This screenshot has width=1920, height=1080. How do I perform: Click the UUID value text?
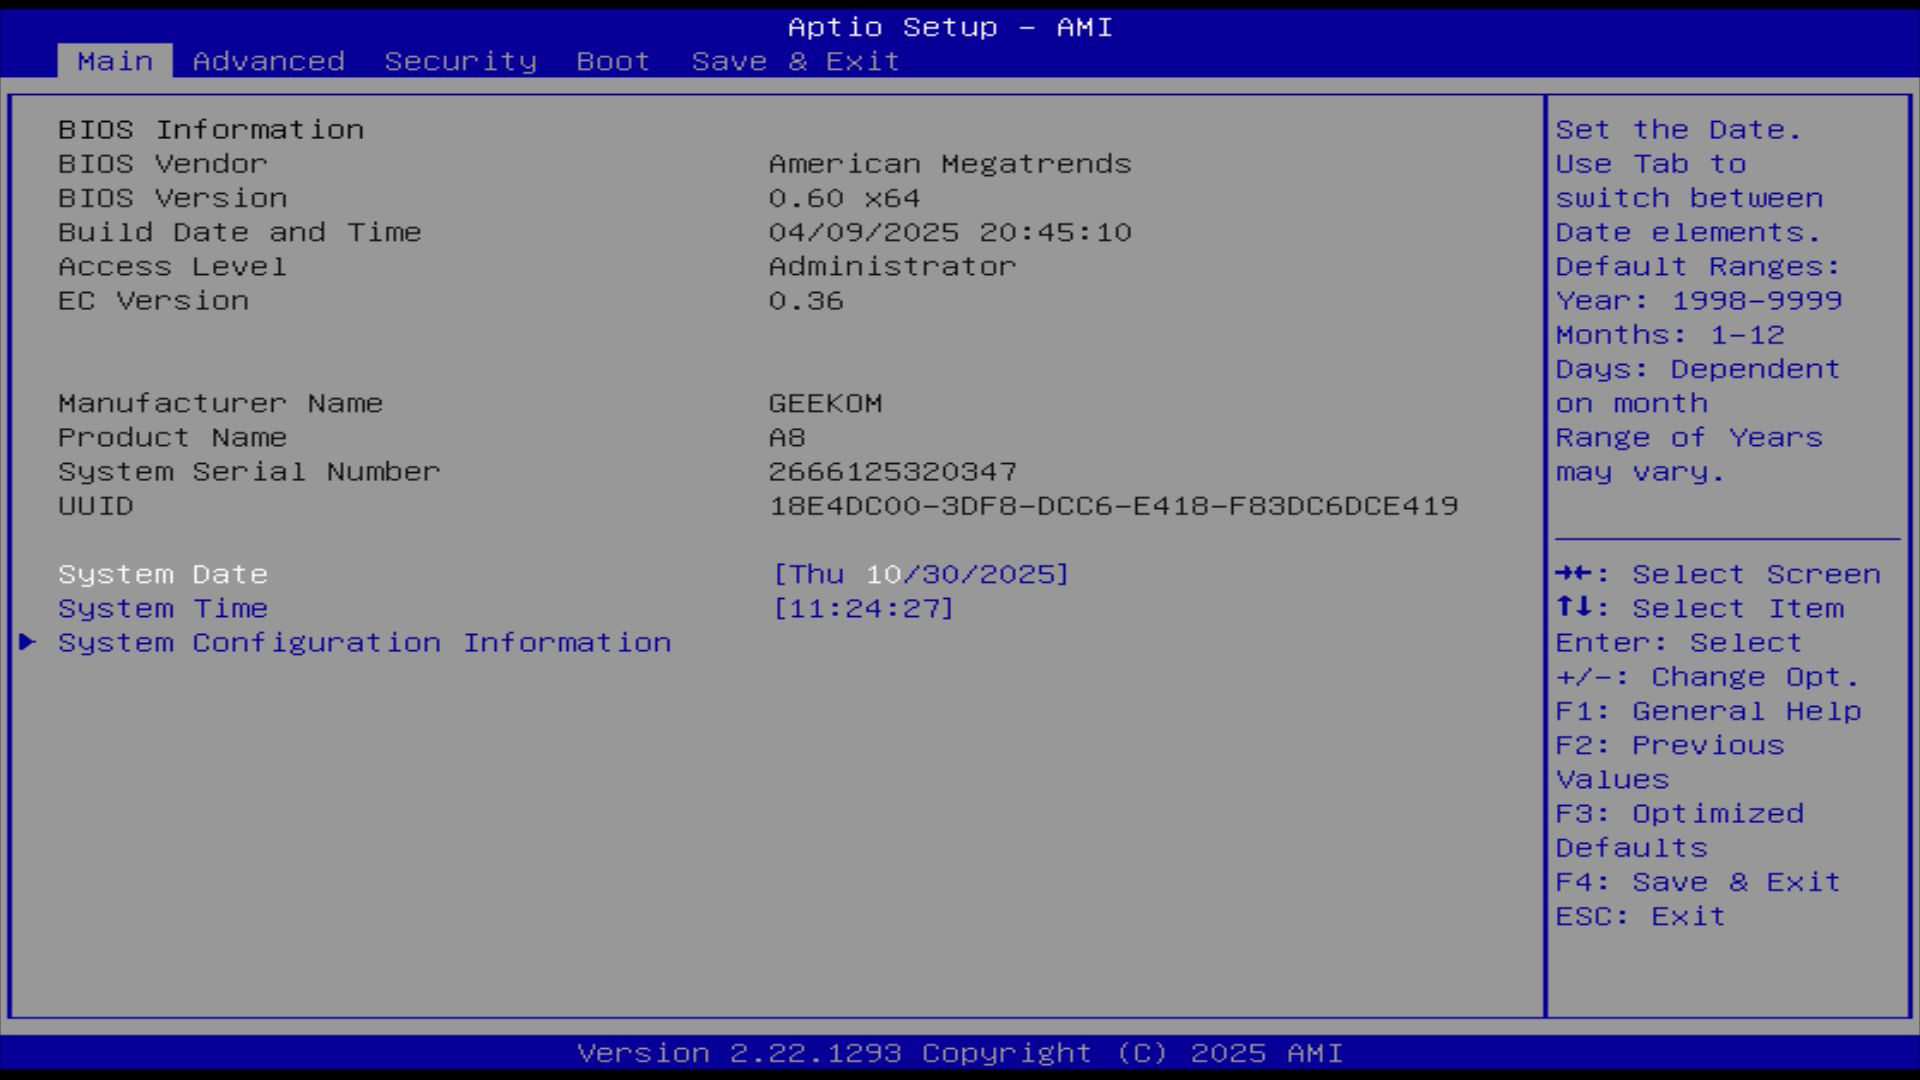pyautogui.click(x=1113, y=506)
